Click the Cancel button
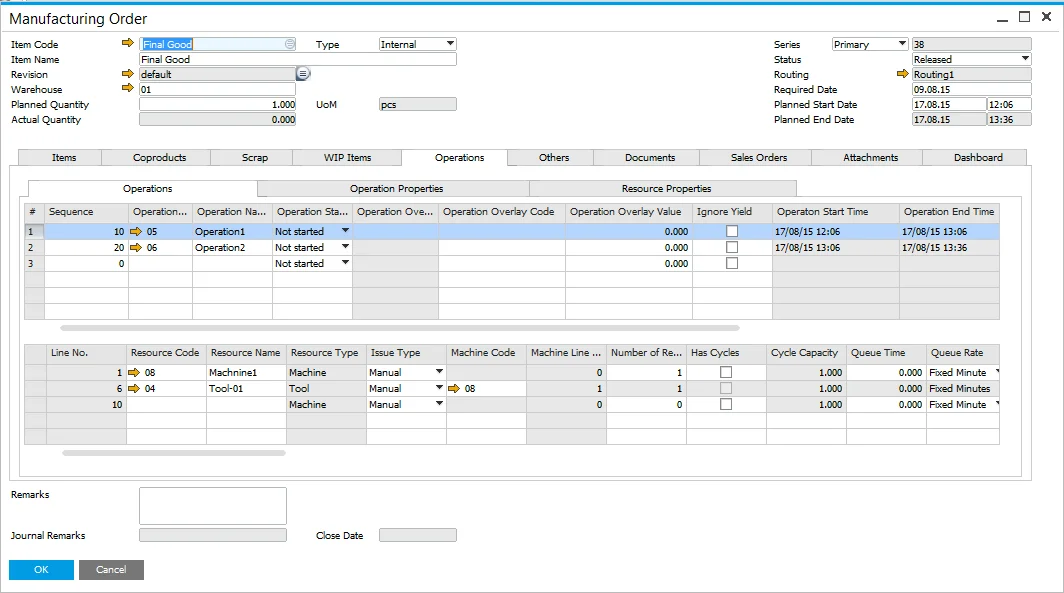The height and width of the screenshot is (593, 1064). pyautogui.click(x=111, y=569)
